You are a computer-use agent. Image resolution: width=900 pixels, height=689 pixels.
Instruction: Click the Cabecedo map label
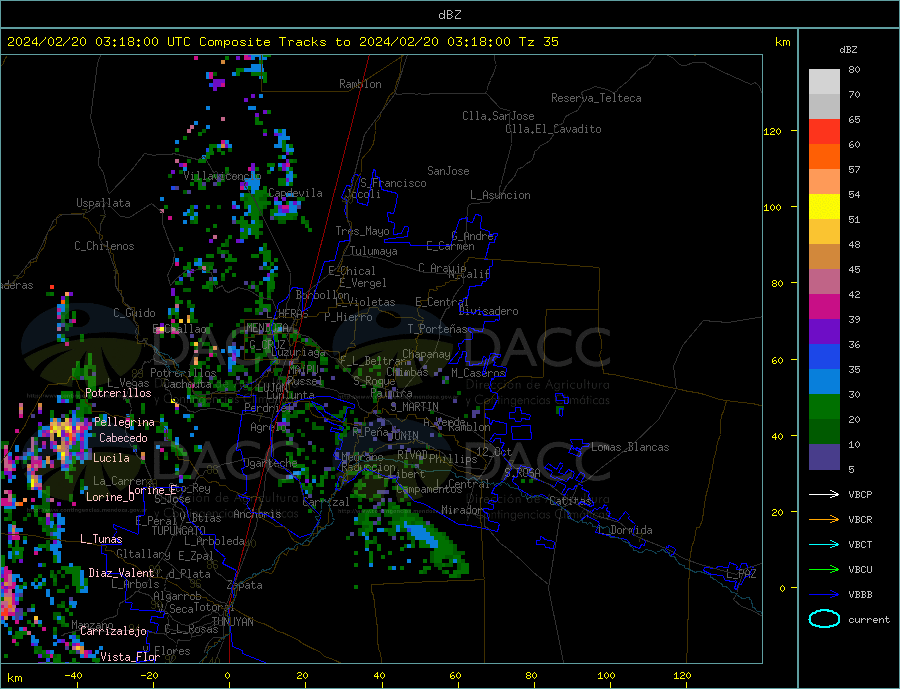click(x=123, y=438)
